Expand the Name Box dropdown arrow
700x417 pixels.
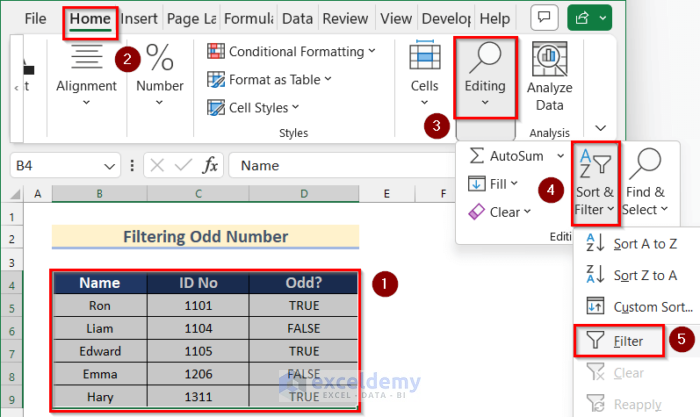pos(109,167)
